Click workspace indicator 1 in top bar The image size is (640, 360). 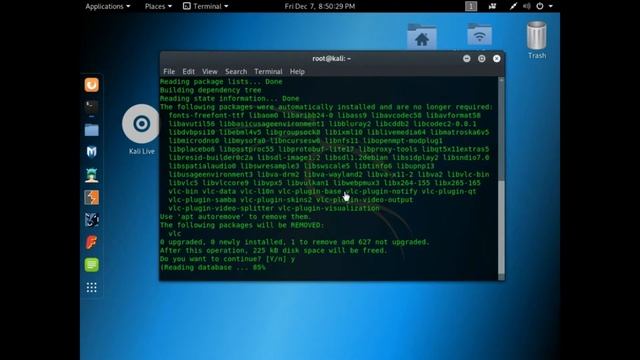coord(471,6)
